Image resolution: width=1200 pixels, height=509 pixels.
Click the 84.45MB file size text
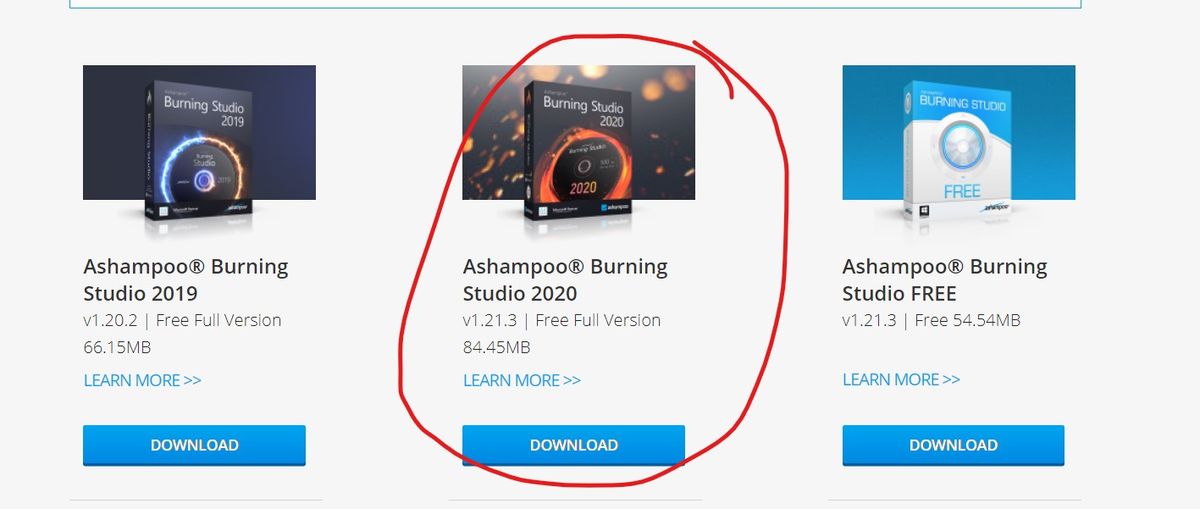(x=496, y=347)
